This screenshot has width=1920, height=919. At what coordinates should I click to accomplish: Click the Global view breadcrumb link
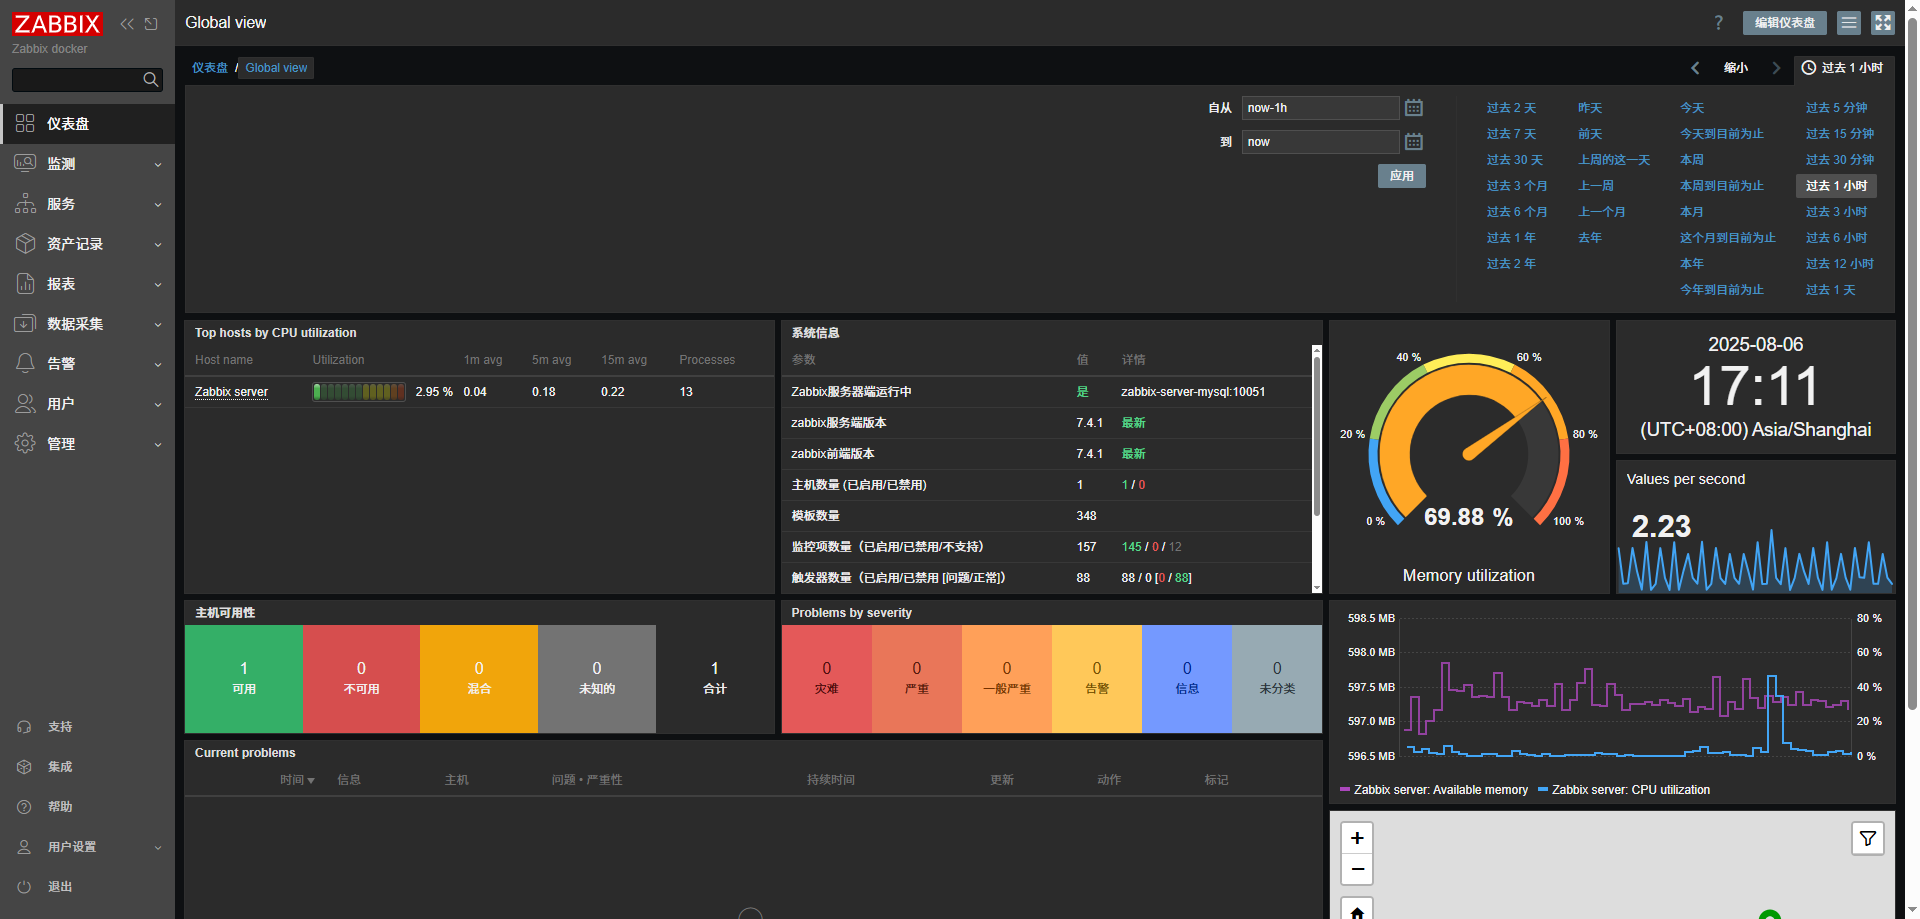(x=276, y=68)
